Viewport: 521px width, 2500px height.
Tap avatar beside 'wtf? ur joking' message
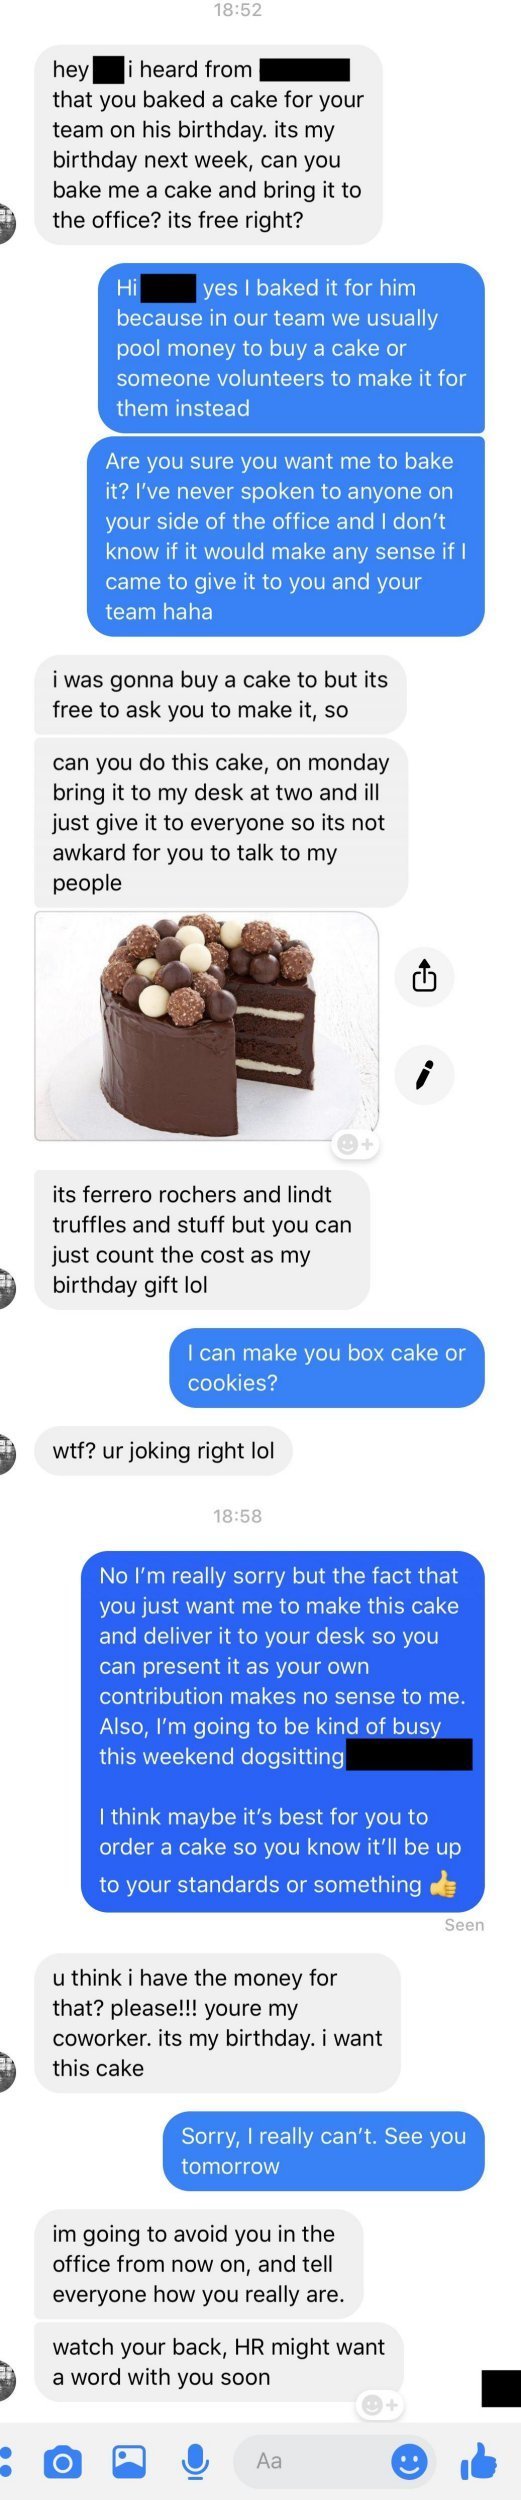pos(6,1453)
